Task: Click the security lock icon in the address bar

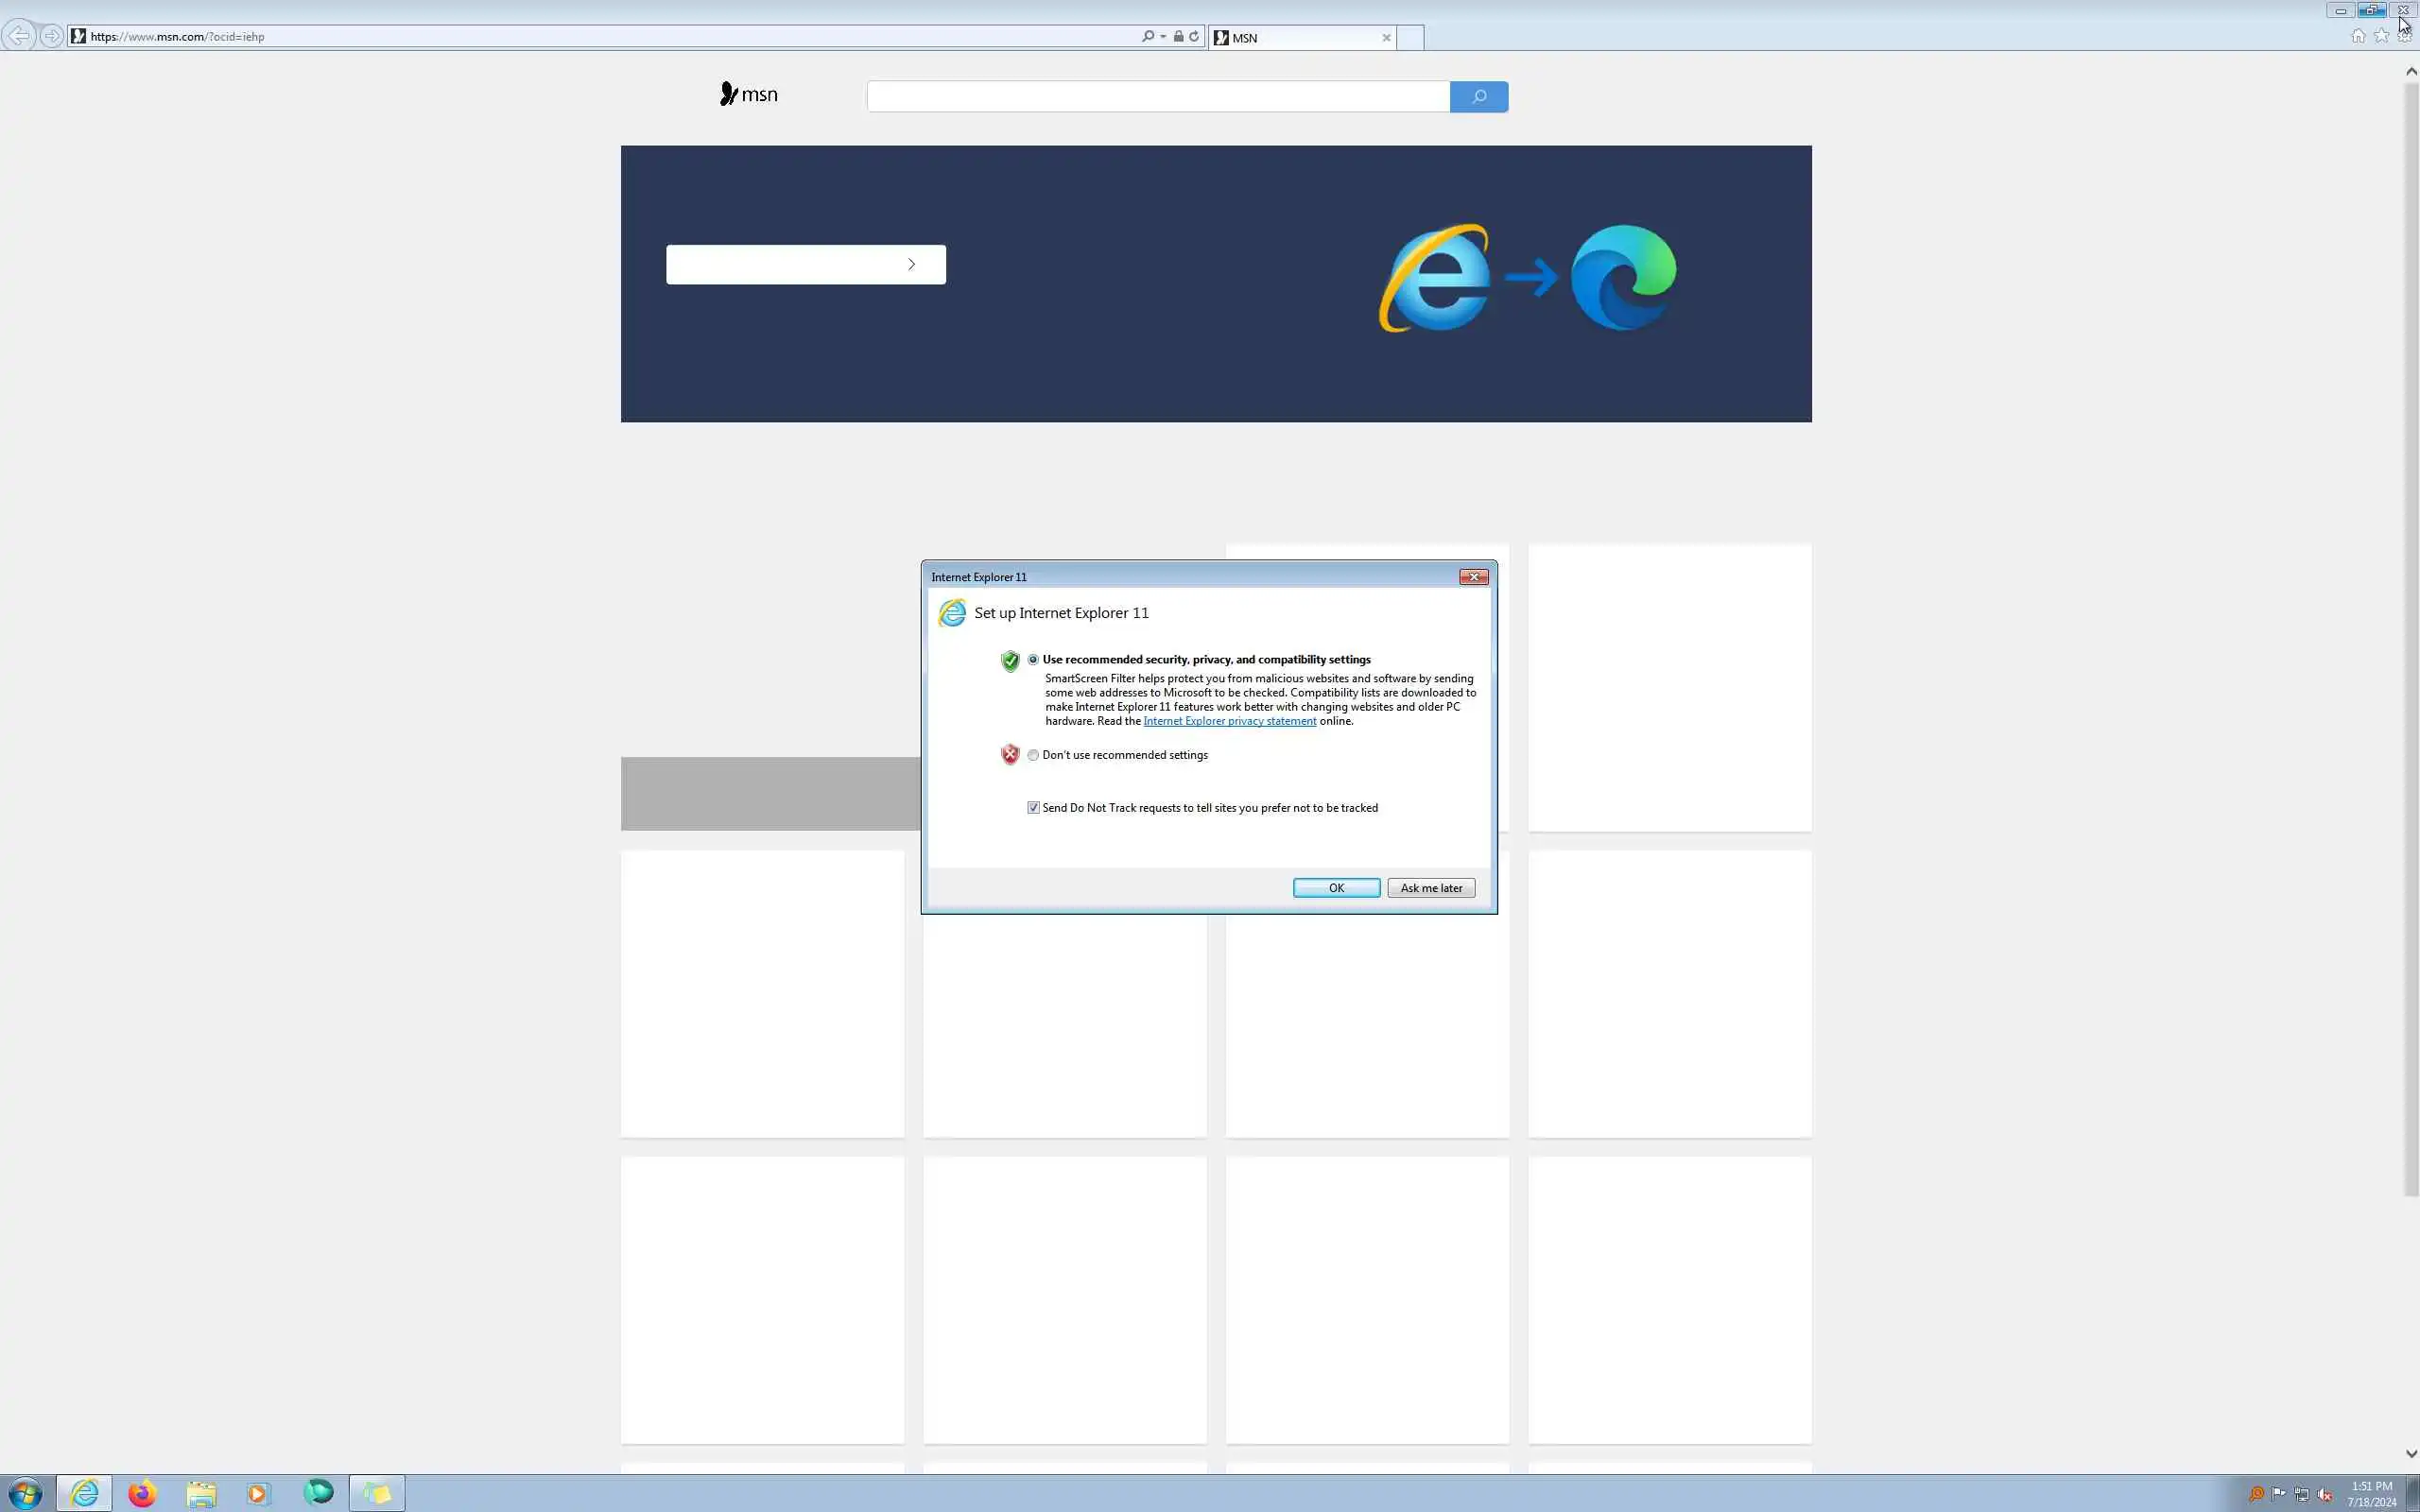Action: click(1178, 36)
